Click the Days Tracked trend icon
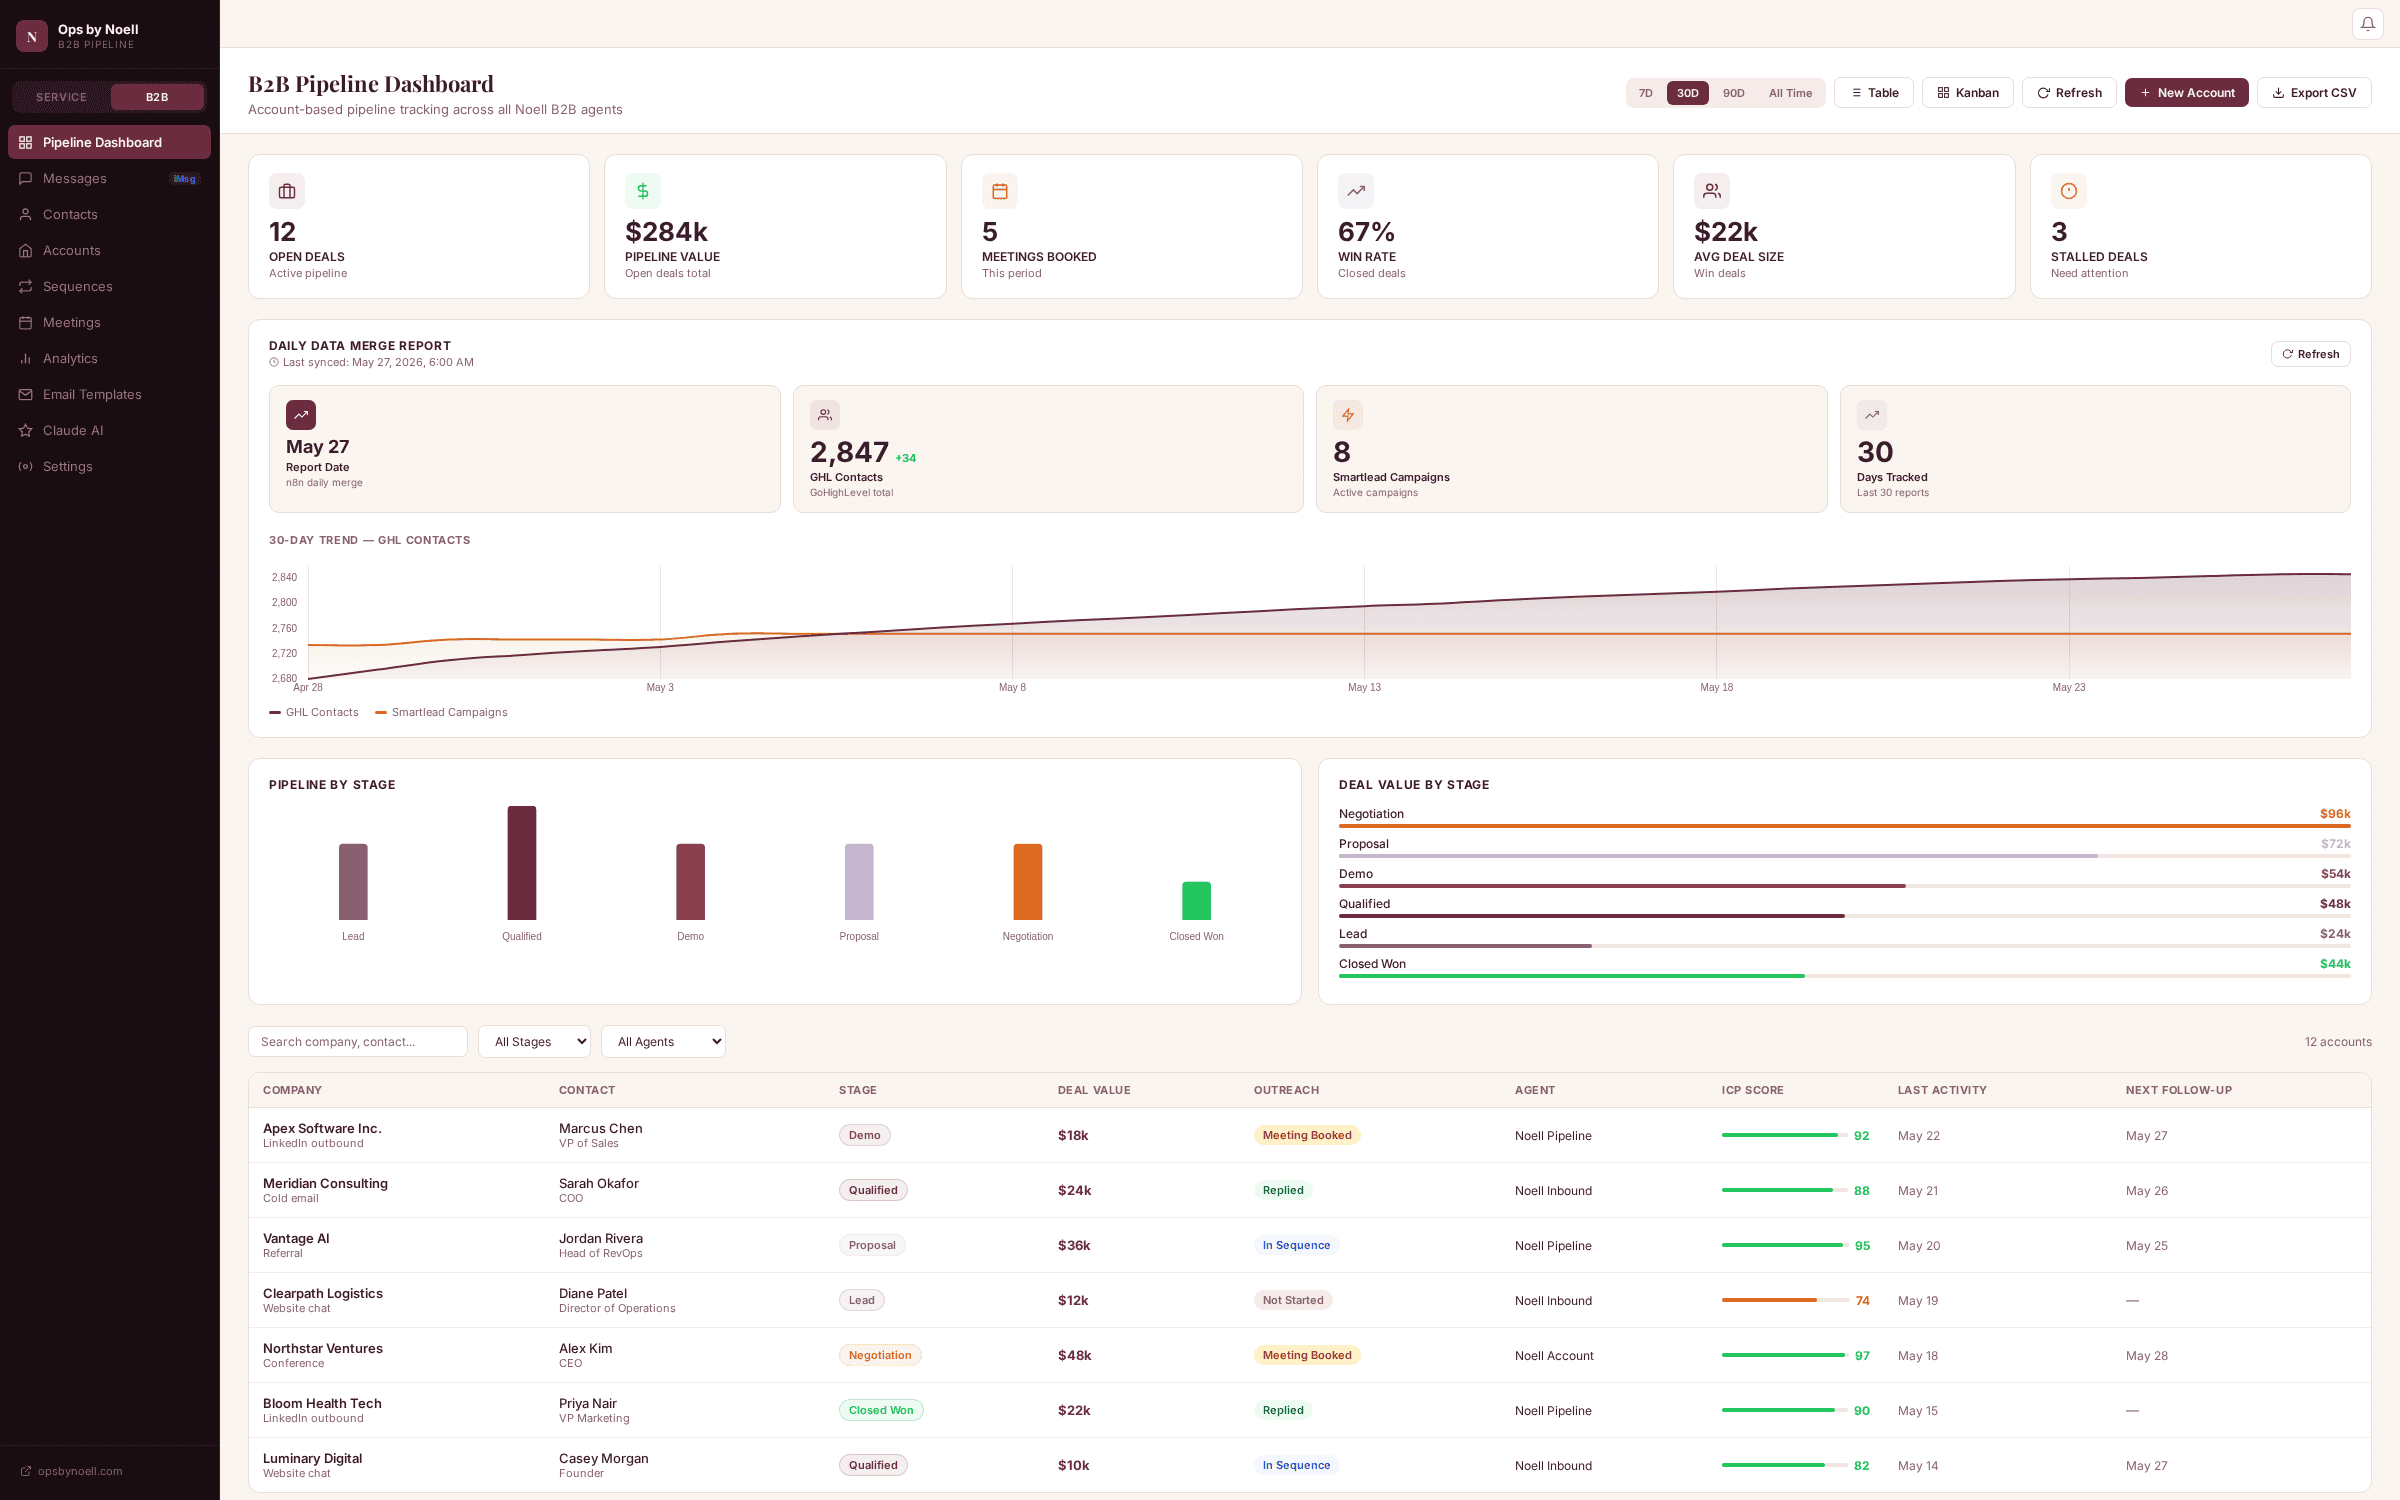This screenshot has width=2400, height=1500. (1872, 415)
